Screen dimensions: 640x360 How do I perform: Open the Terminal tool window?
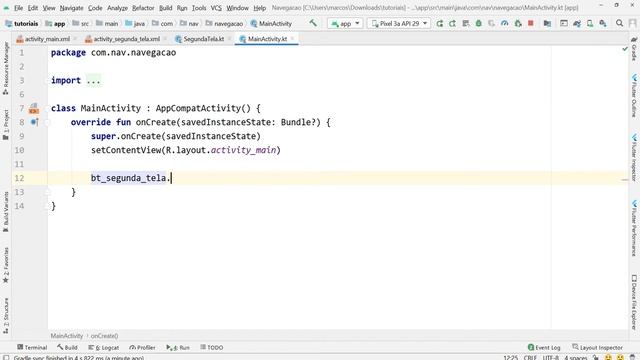[32, 347]
